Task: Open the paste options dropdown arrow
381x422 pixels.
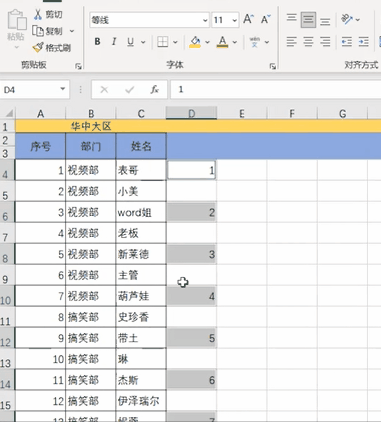Action: coord(16,47)
